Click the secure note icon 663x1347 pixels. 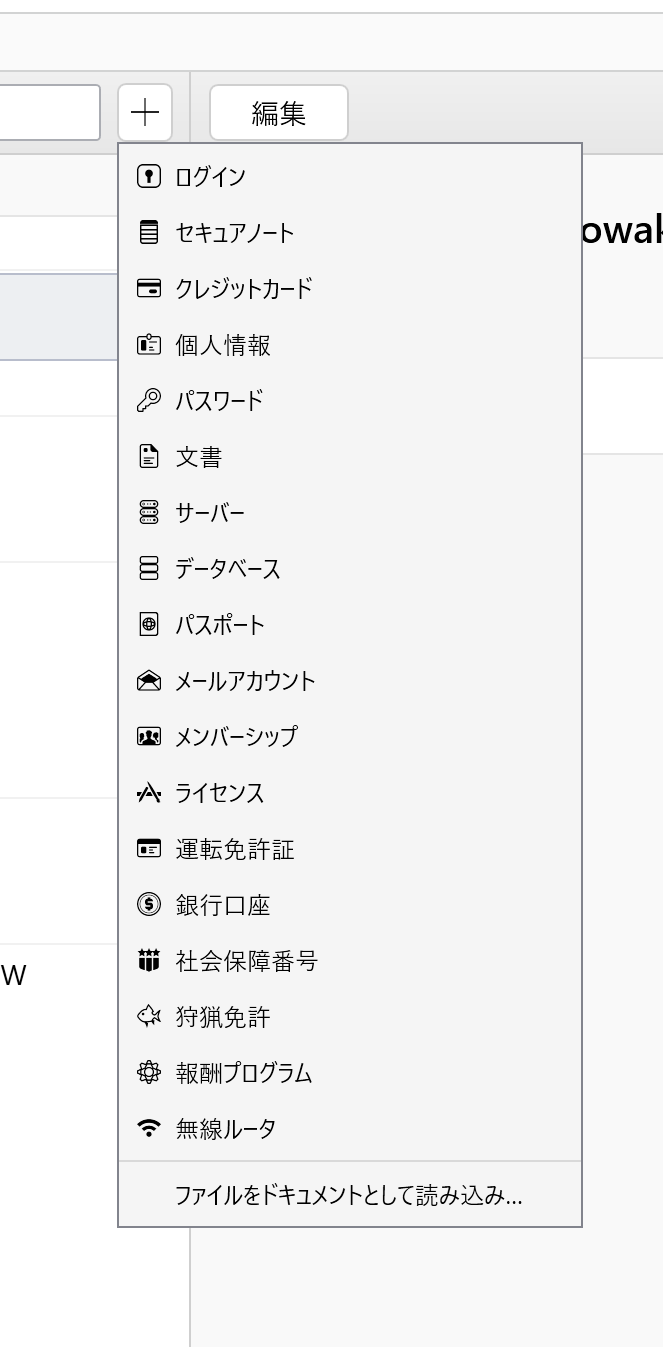pos(148,233)
